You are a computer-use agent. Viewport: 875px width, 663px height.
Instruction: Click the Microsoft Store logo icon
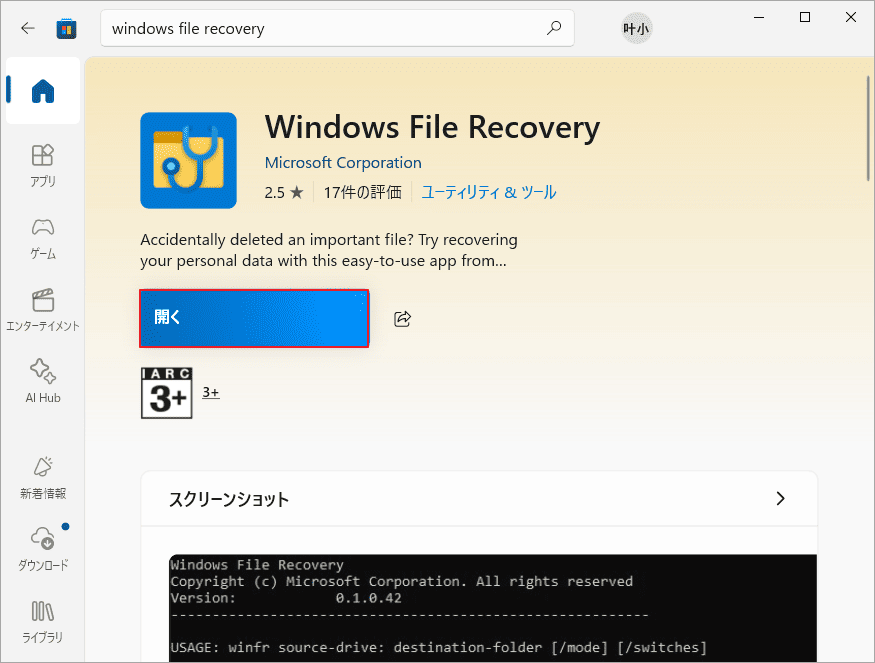66,28
